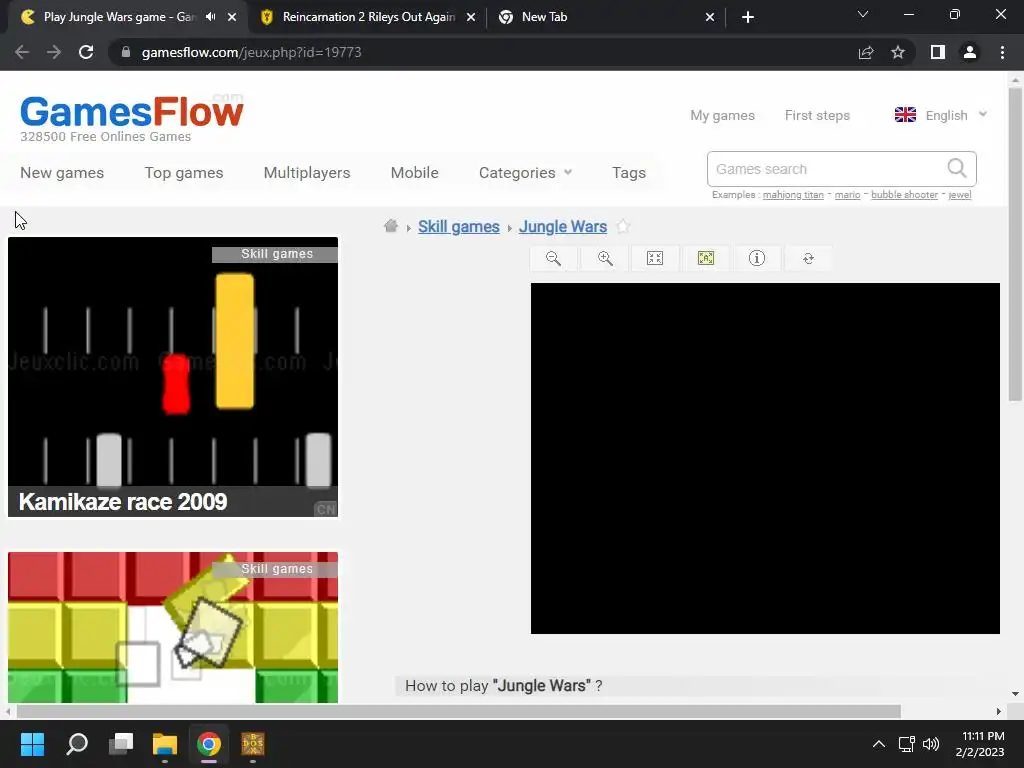Screen dimensions: 1024x768
Task: Open Chrome side panel icon
Action: [938, 52]
